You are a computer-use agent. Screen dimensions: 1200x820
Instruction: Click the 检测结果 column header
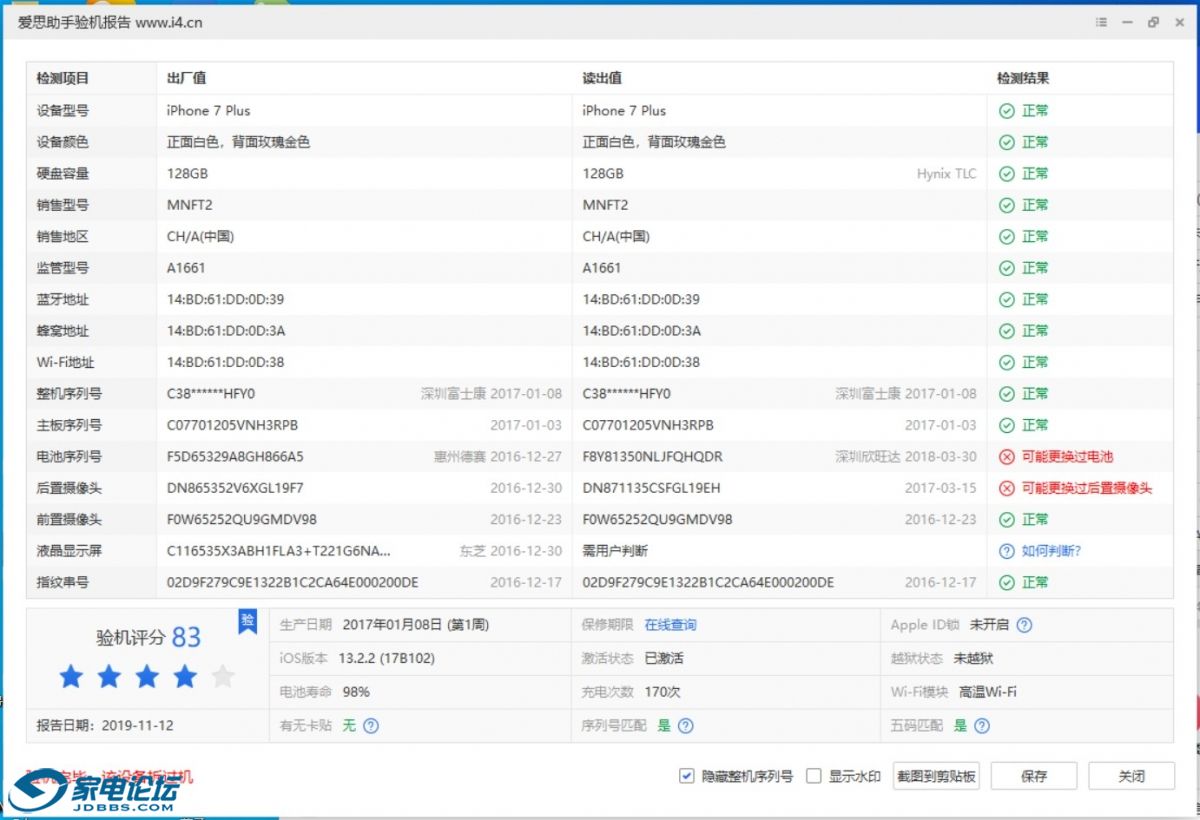coord(1023,78)
